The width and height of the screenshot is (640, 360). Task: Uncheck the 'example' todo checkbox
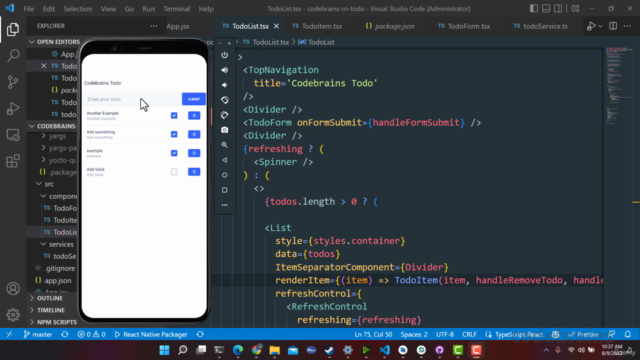tap(174, 153)
